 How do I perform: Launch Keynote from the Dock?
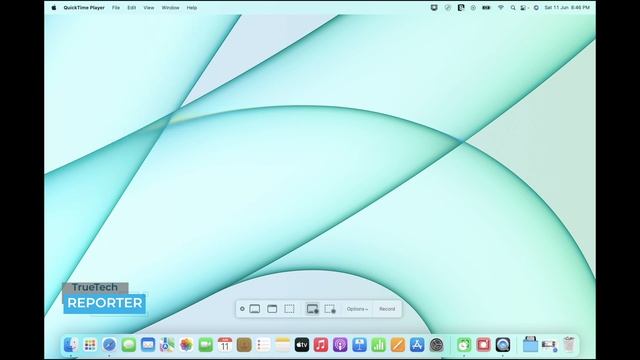(x=359, y=345)
